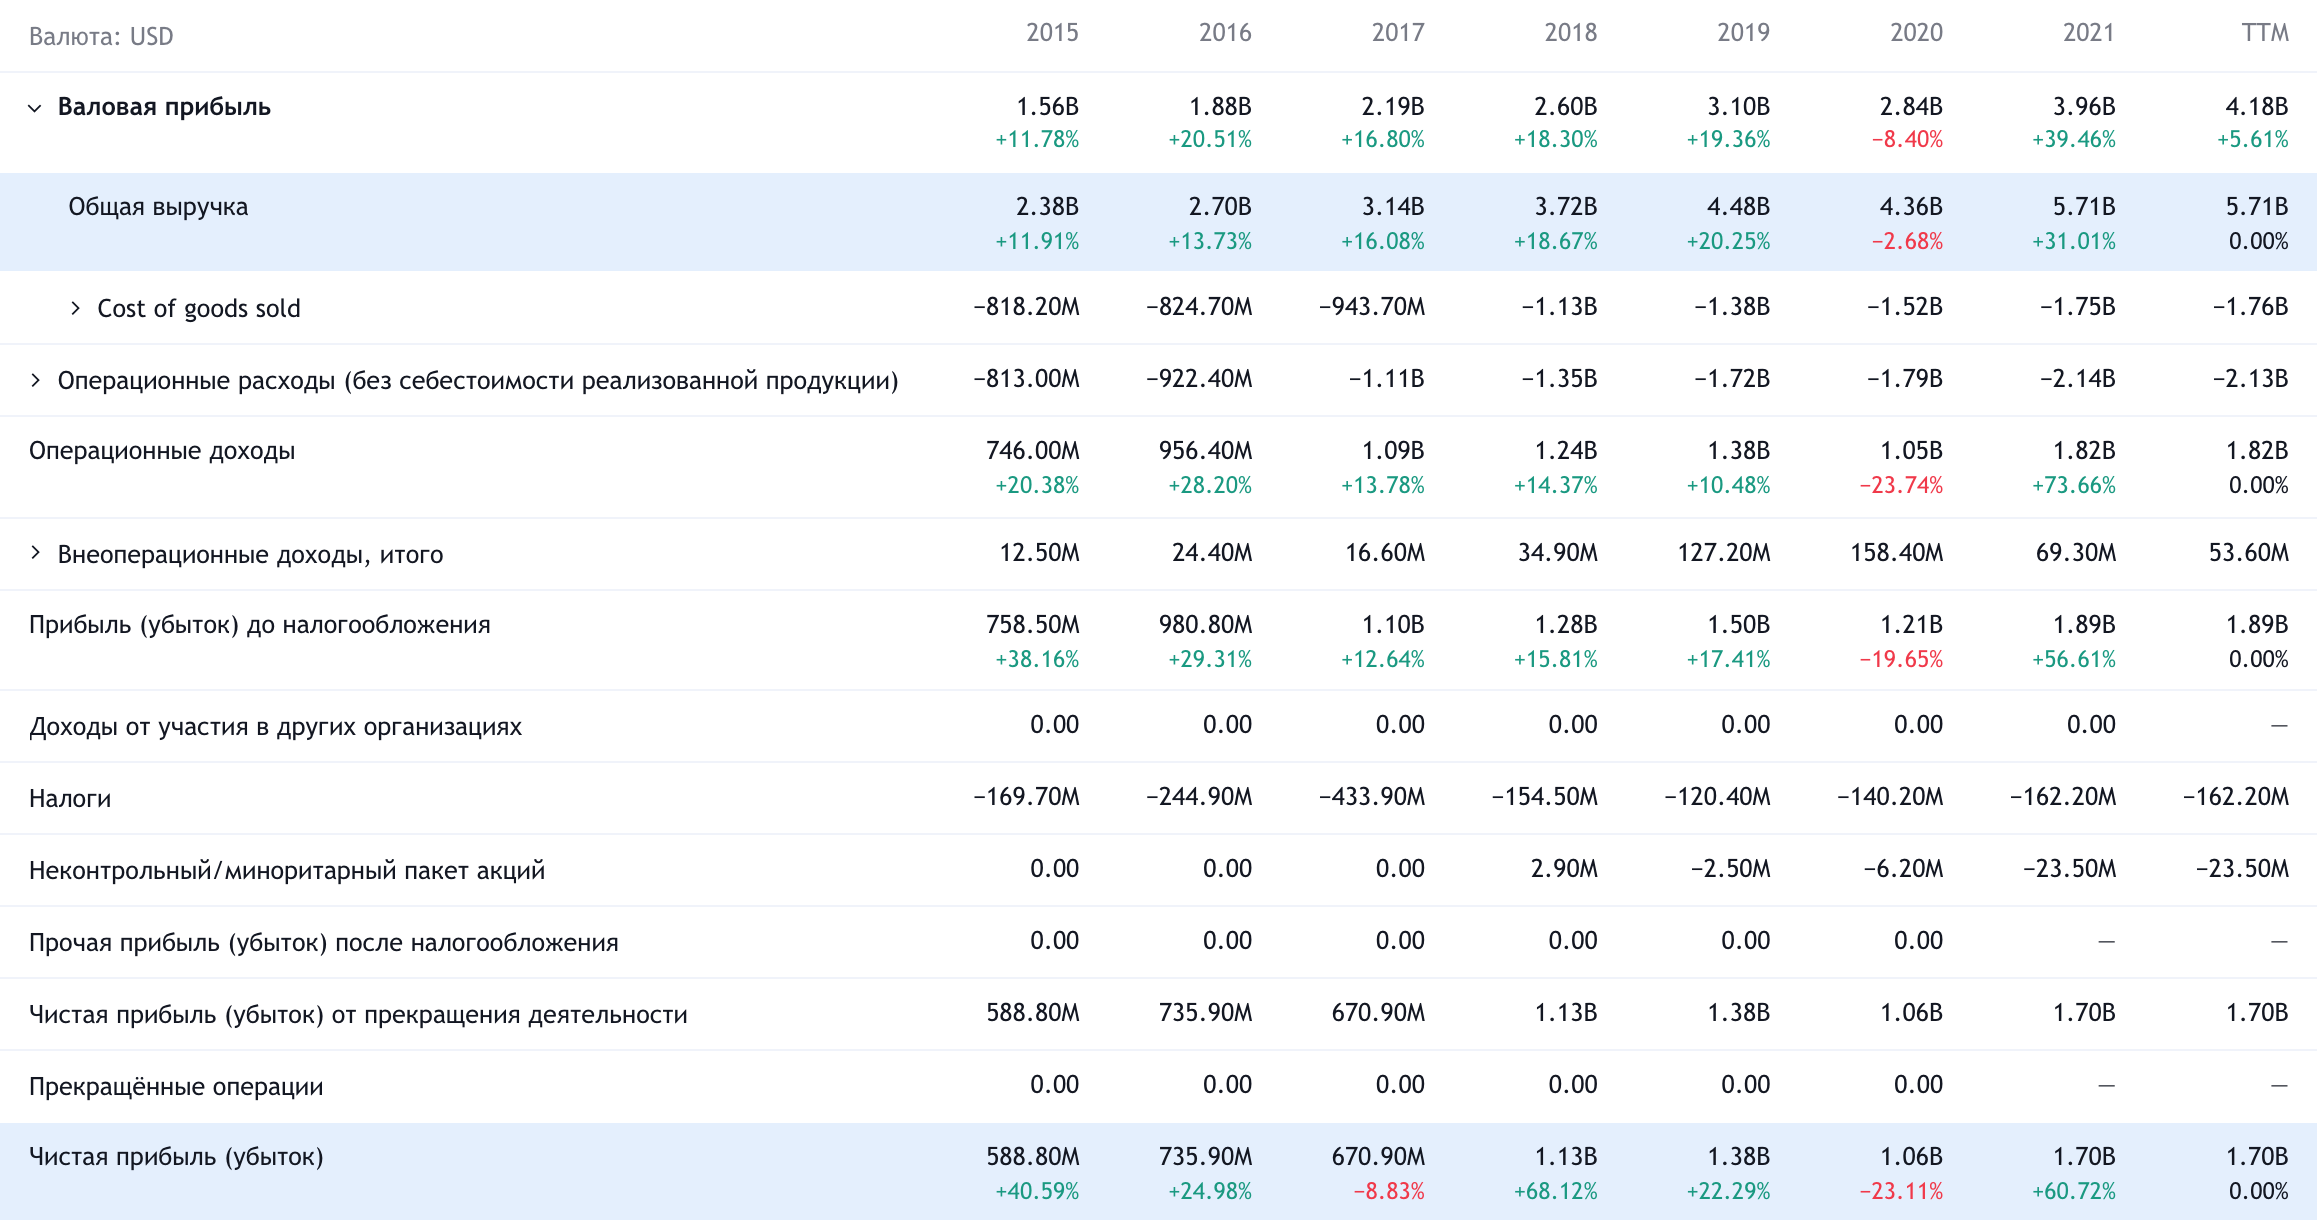Screen dimensions: 2317x1220
Task: Click non-operating TTM value 53.60M
Action: pyautogui.click(x=2249, y=552)
